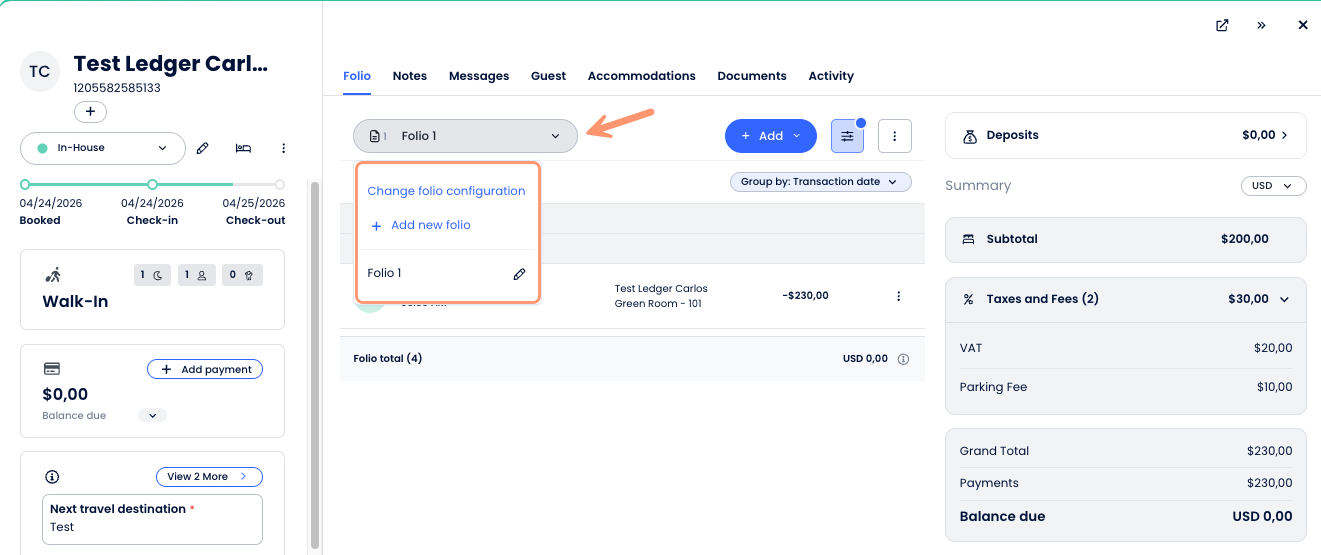Open transaction row three-dot menu
The width and height of the screenshot is (1321, 555).
[898, 296]
